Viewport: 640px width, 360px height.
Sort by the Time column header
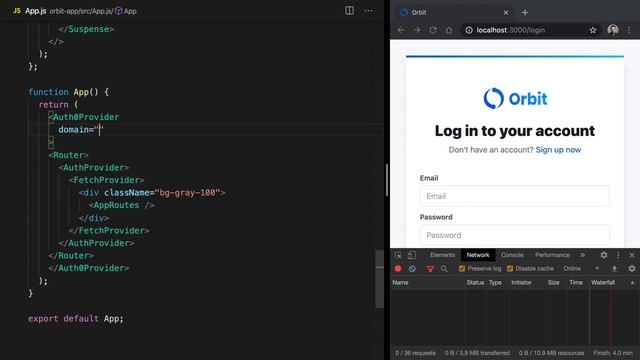(x=576, y=282)
